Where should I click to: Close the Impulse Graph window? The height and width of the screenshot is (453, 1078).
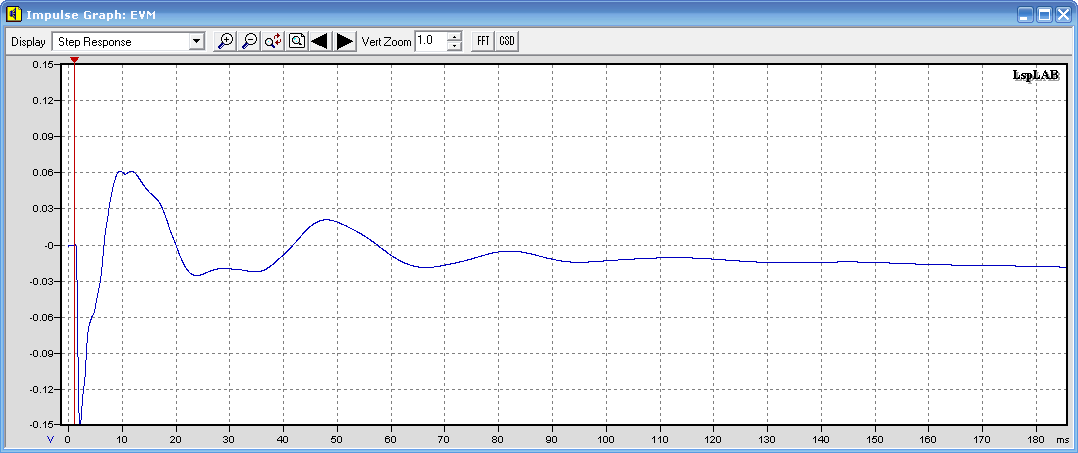[x=1063, y=14]
